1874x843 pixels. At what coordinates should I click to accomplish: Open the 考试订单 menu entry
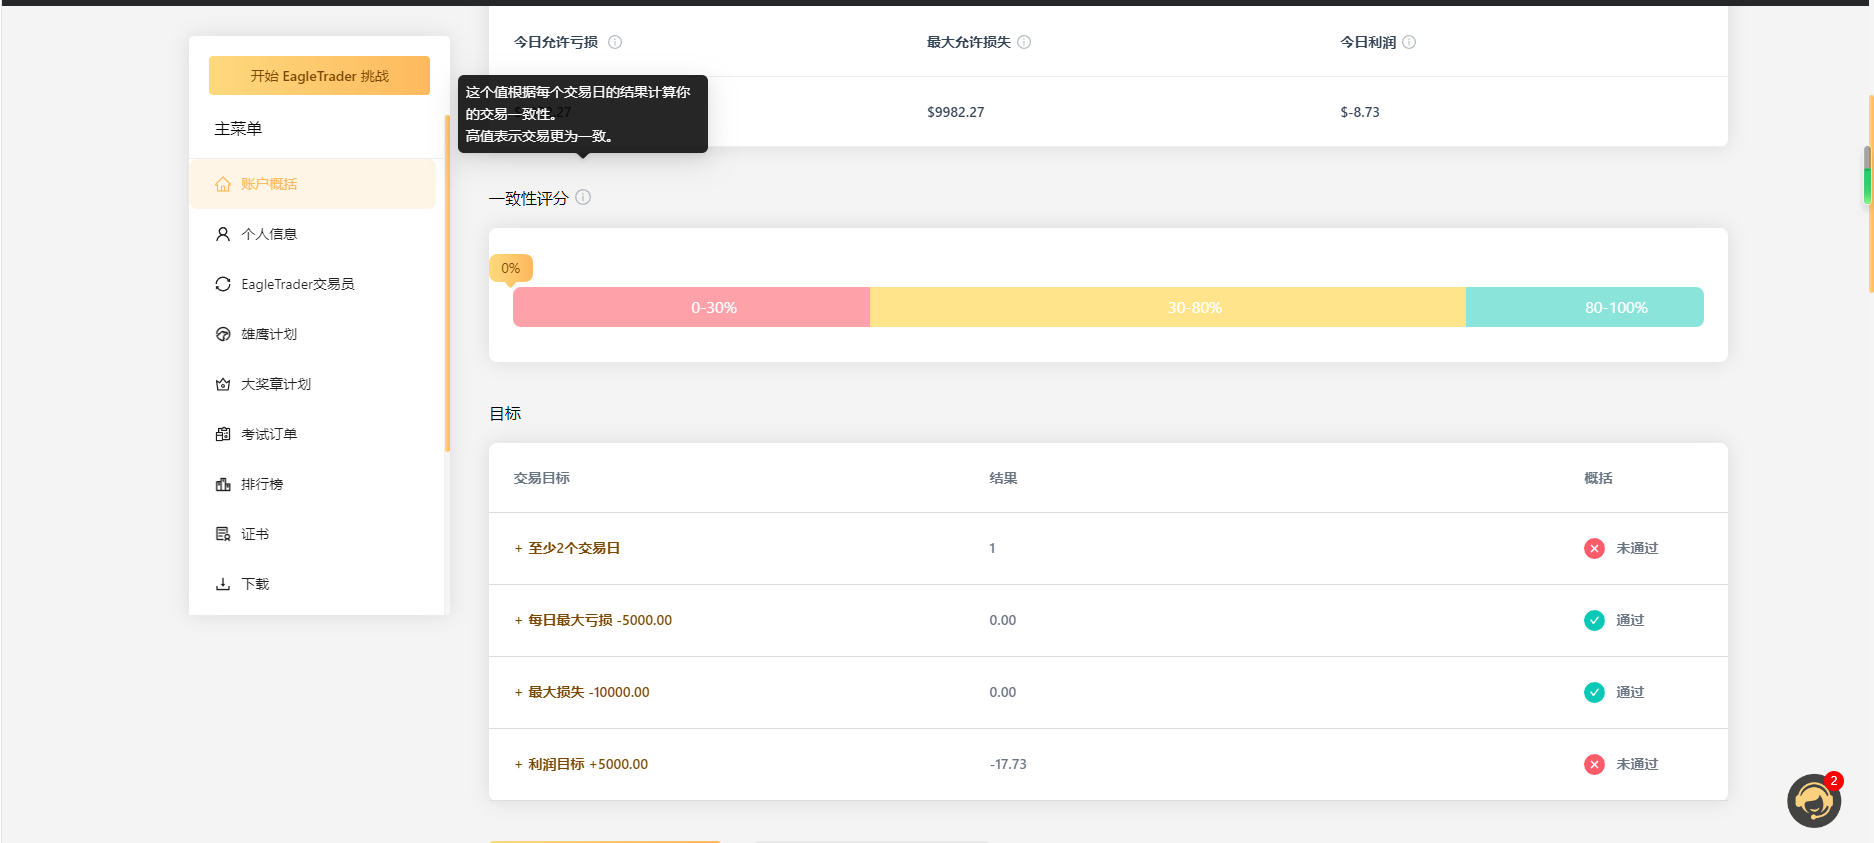pyautogui.click(x=269, y=434)
